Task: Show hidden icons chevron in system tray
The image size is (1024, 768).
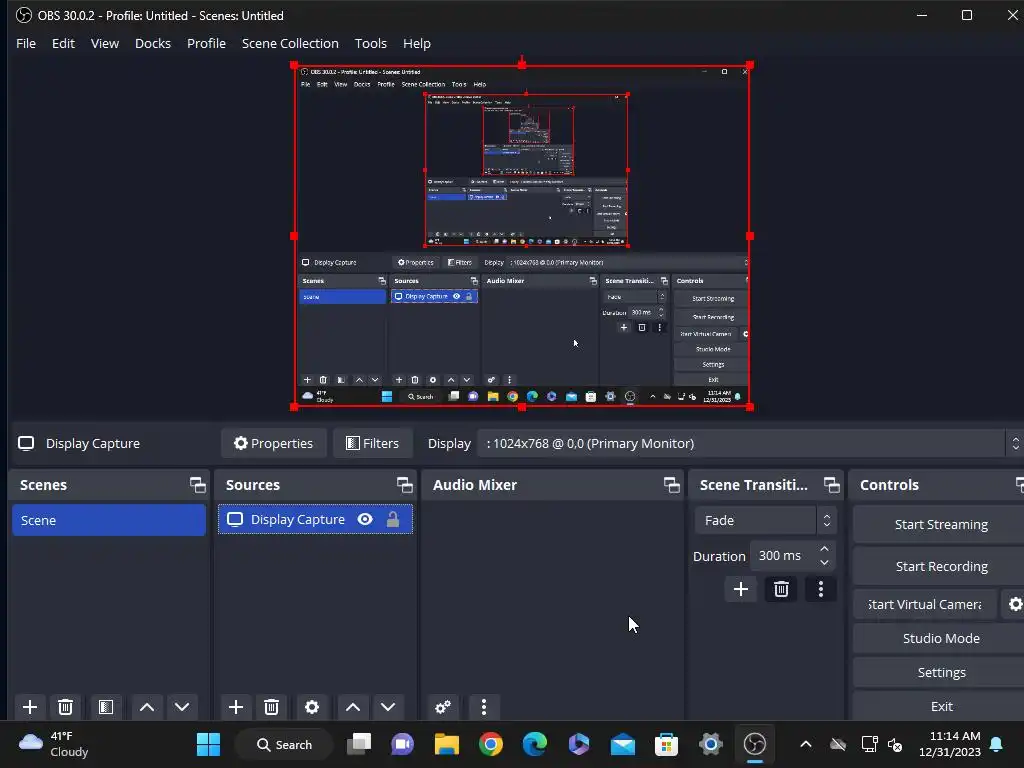Action: pos(806,744)
